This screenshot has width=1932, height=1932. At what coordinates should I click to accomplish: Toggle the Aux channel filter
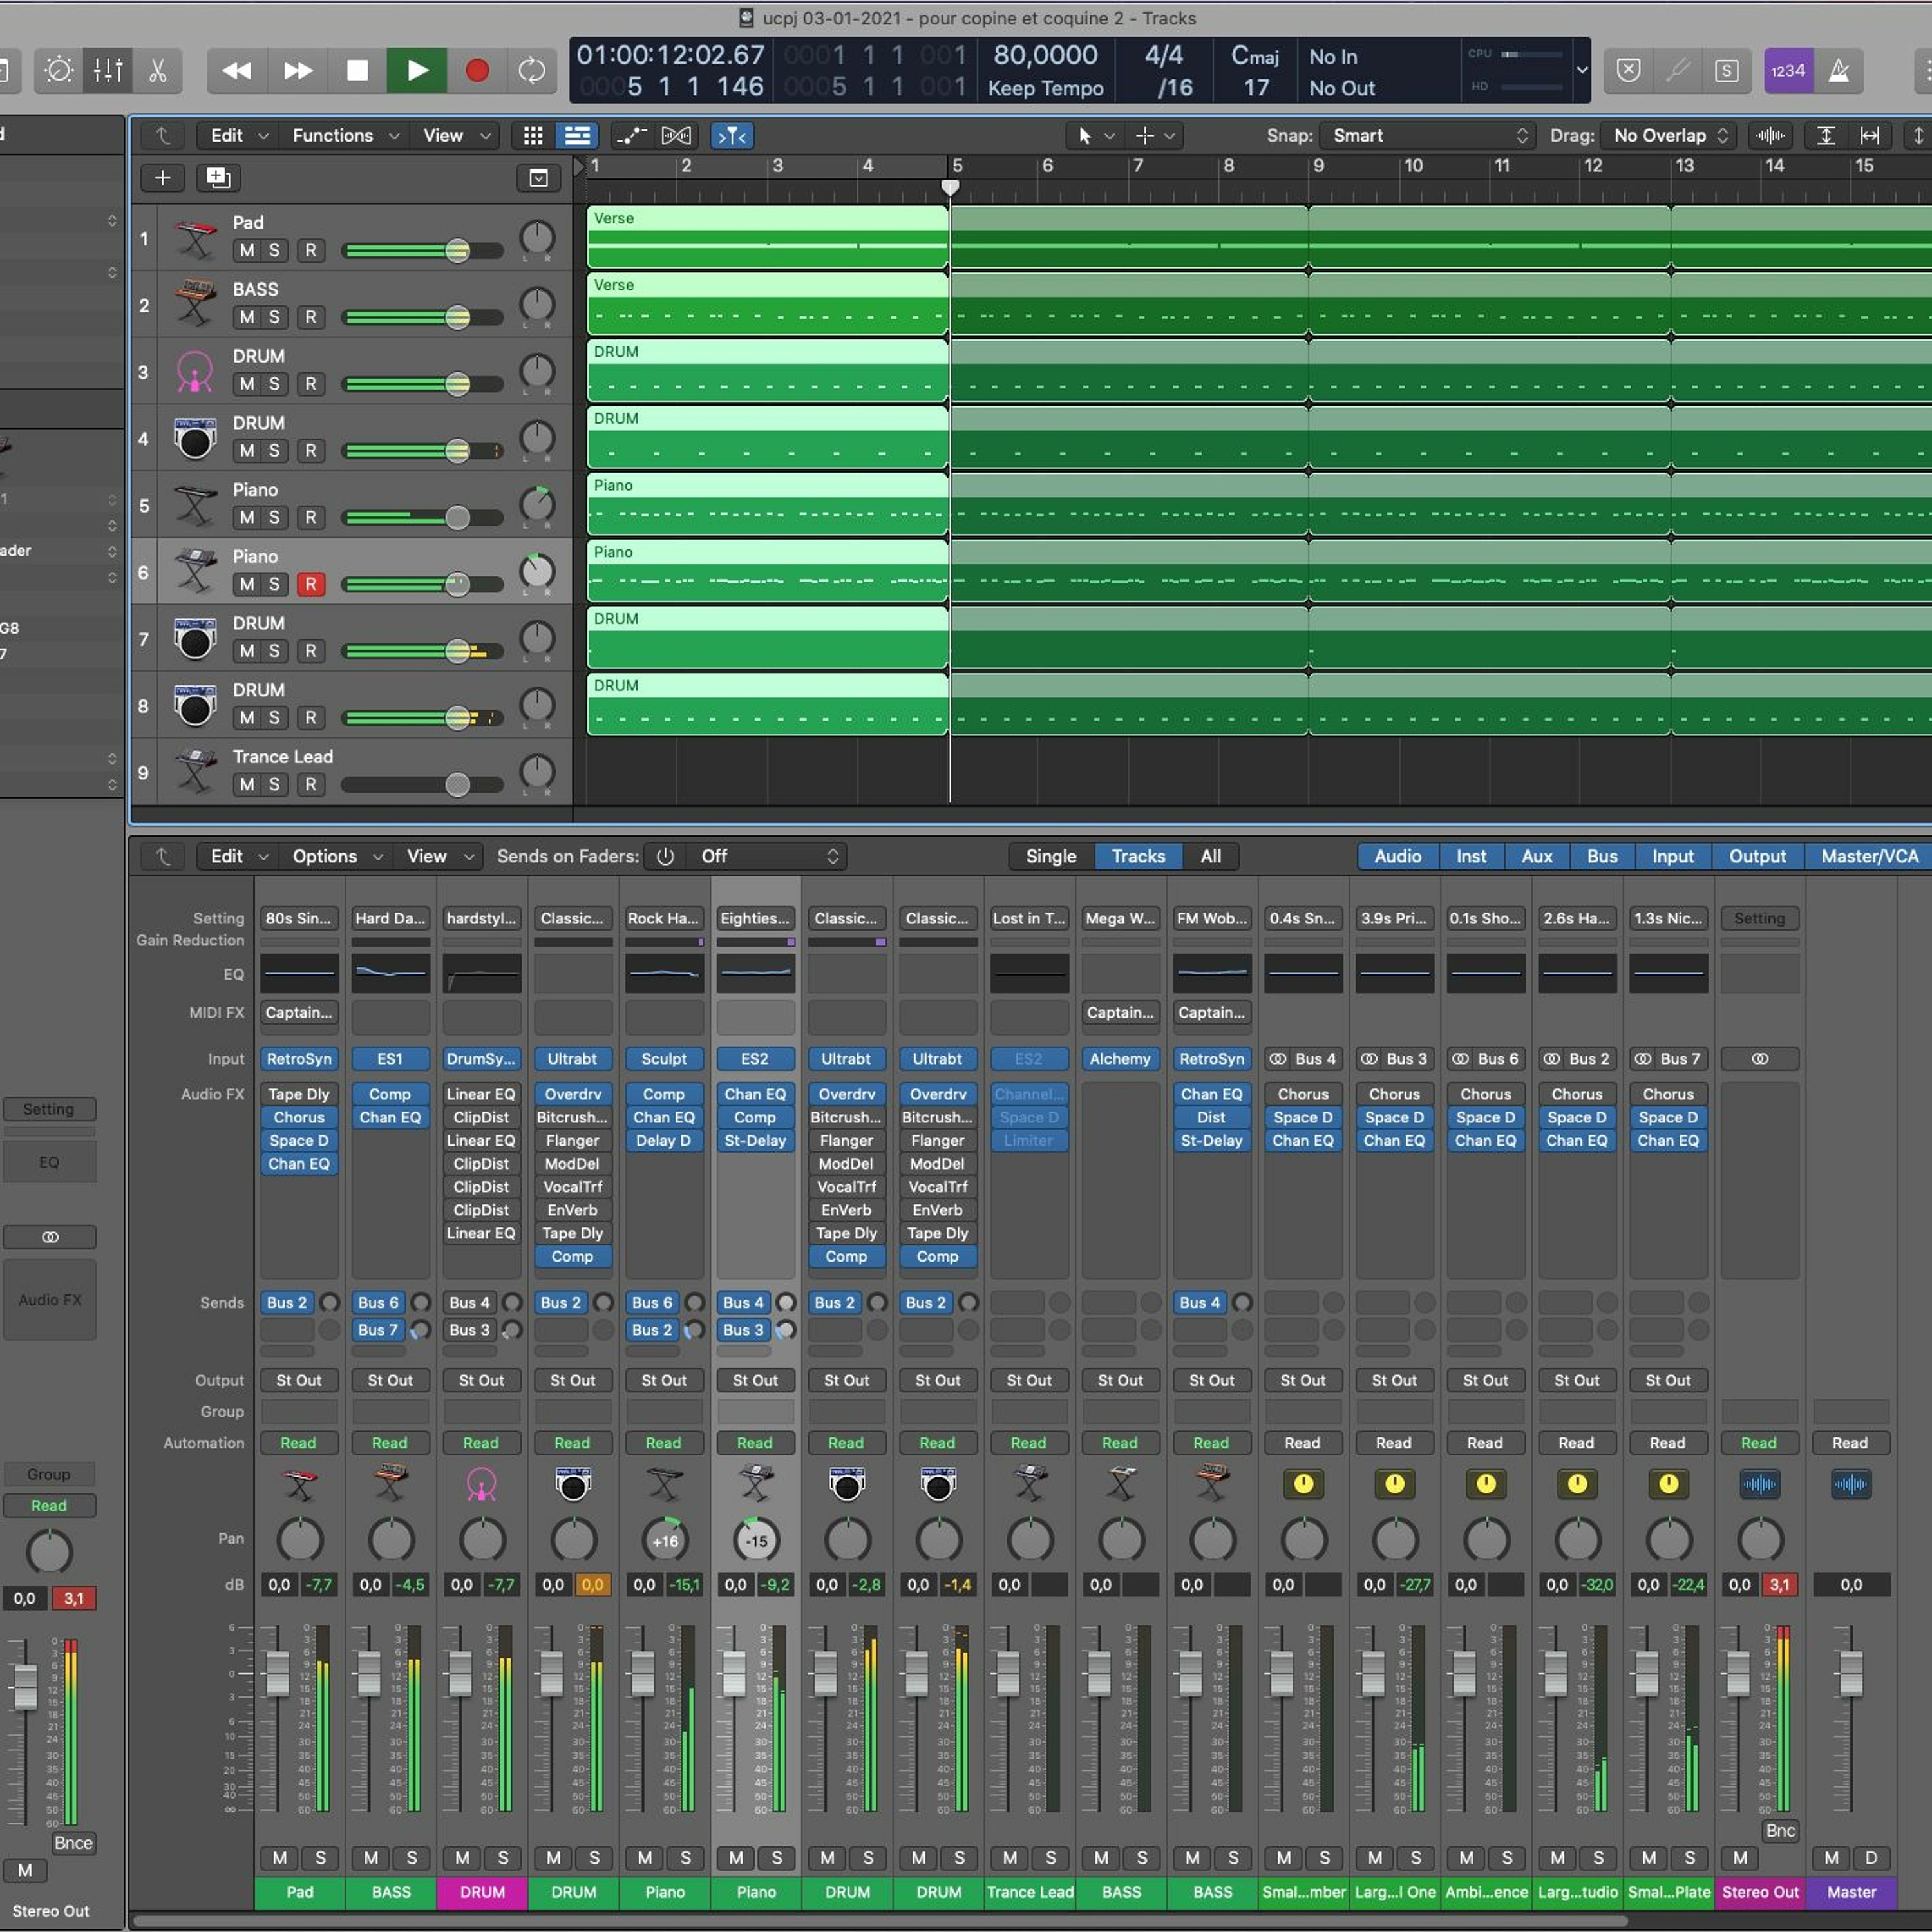1537,856
